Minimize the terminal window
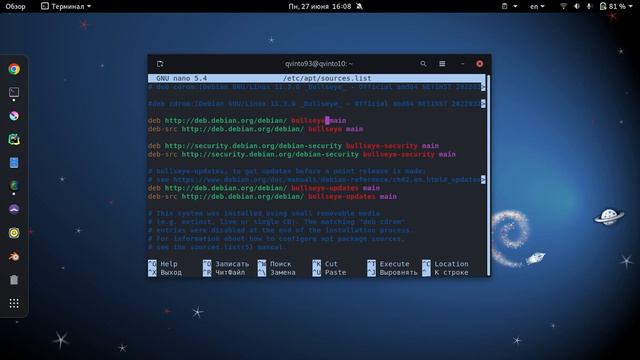This screenshot has height=360, width=640. click(x=462, y=64)
